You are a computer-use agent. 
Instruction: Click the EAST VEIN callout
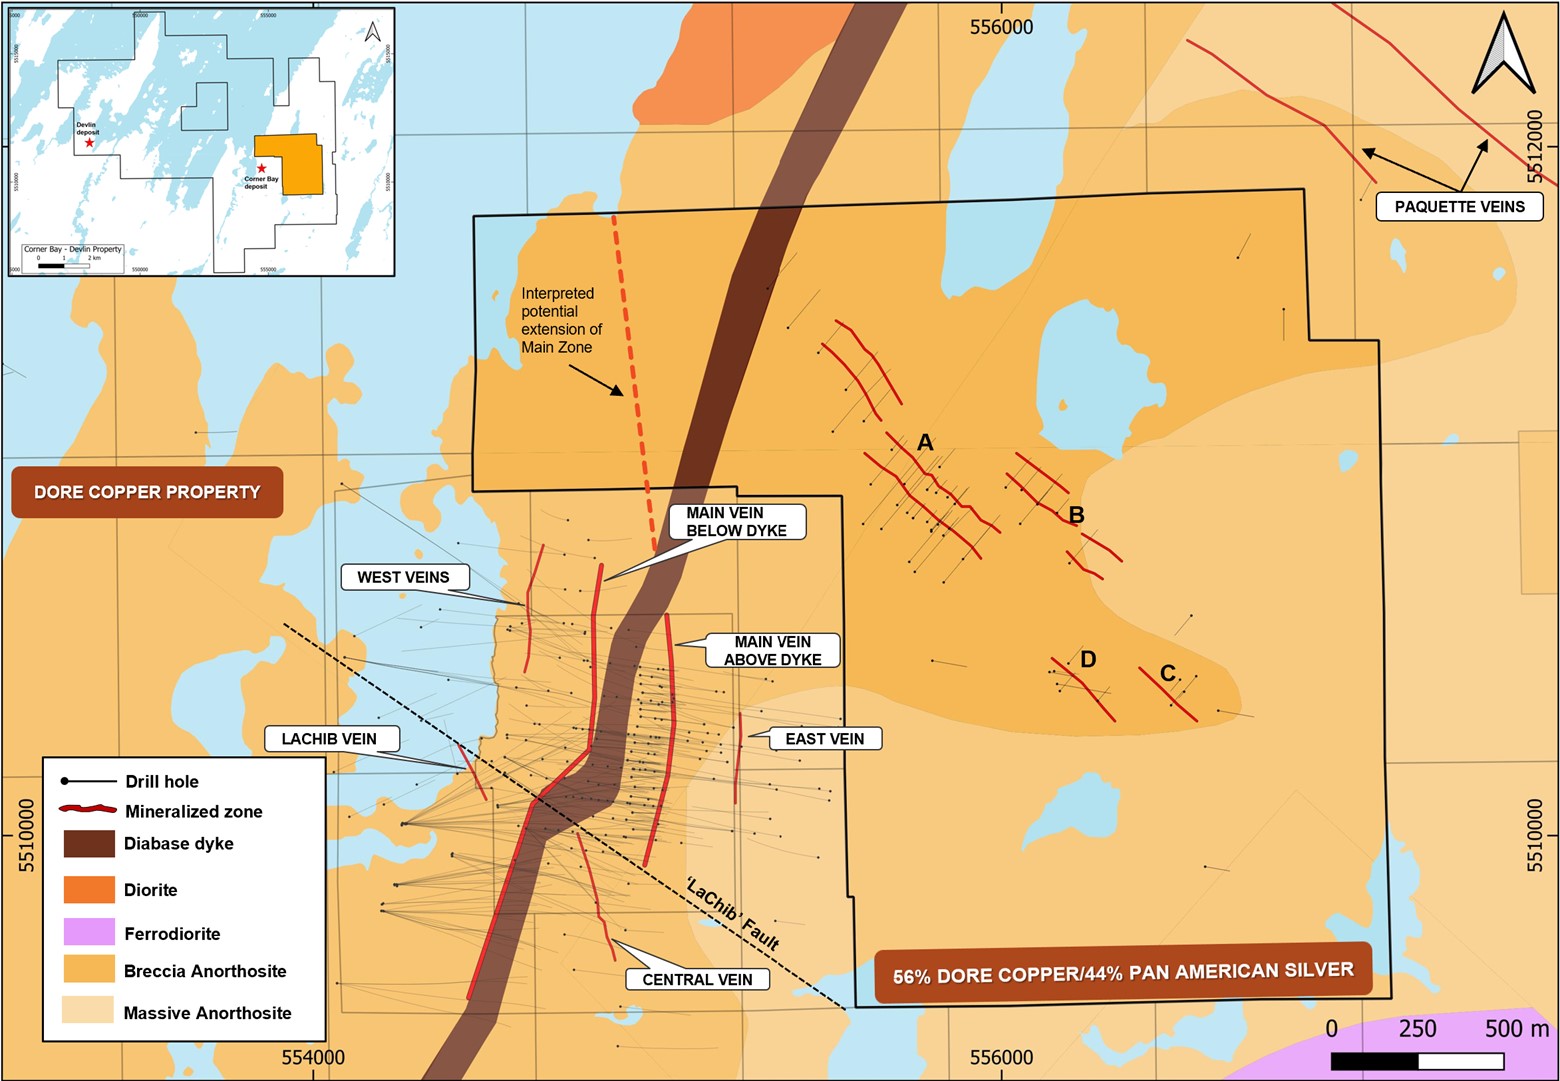tap(825, 739)
